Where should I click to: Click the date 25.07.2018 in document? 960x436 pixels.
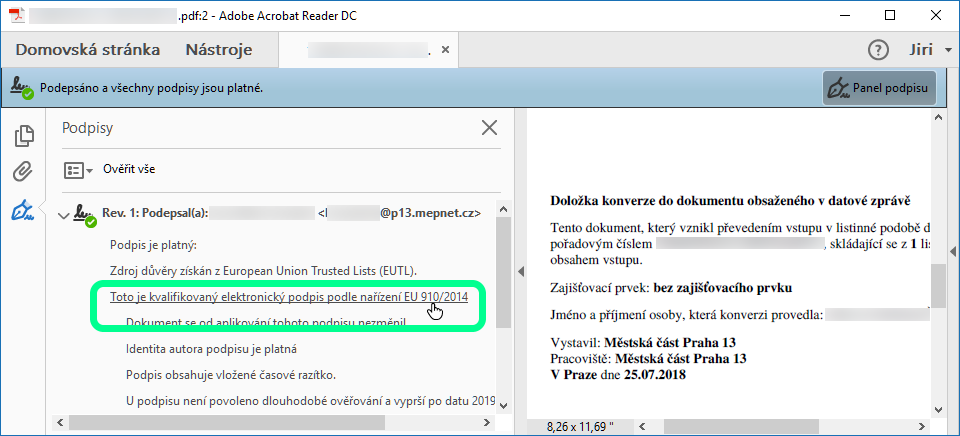(x=655, y=374)
